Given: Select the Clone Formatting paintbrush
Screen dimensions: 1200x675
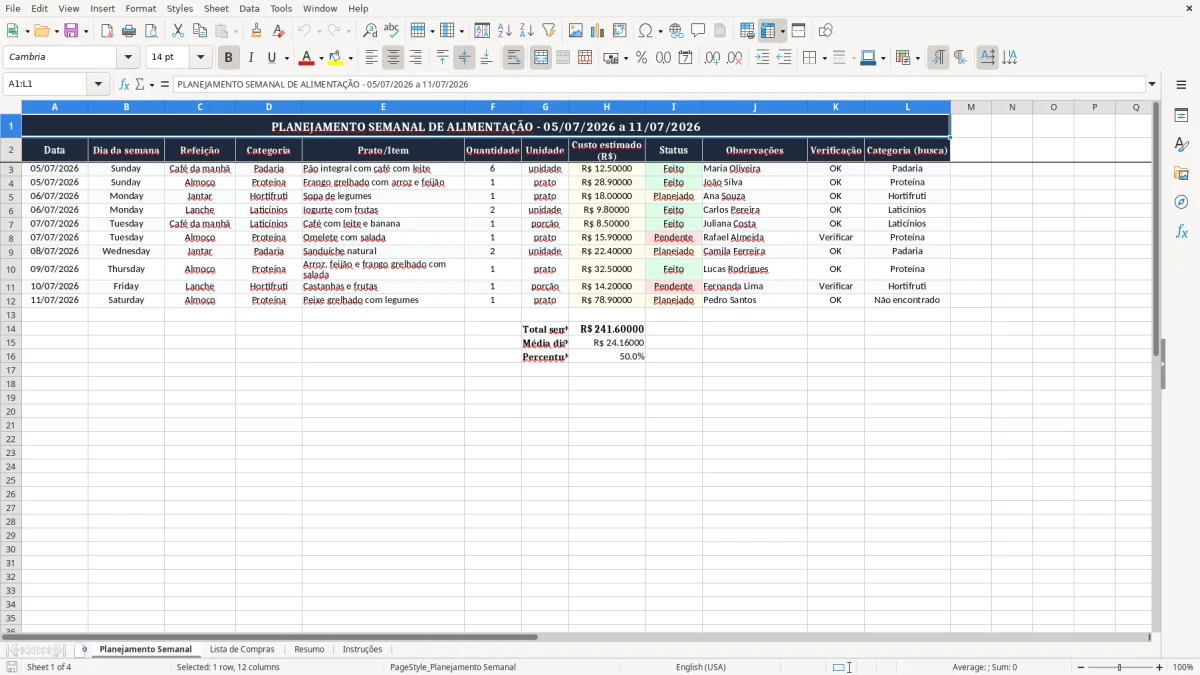Looking at the screenshot, I should [x=256, y=31].
